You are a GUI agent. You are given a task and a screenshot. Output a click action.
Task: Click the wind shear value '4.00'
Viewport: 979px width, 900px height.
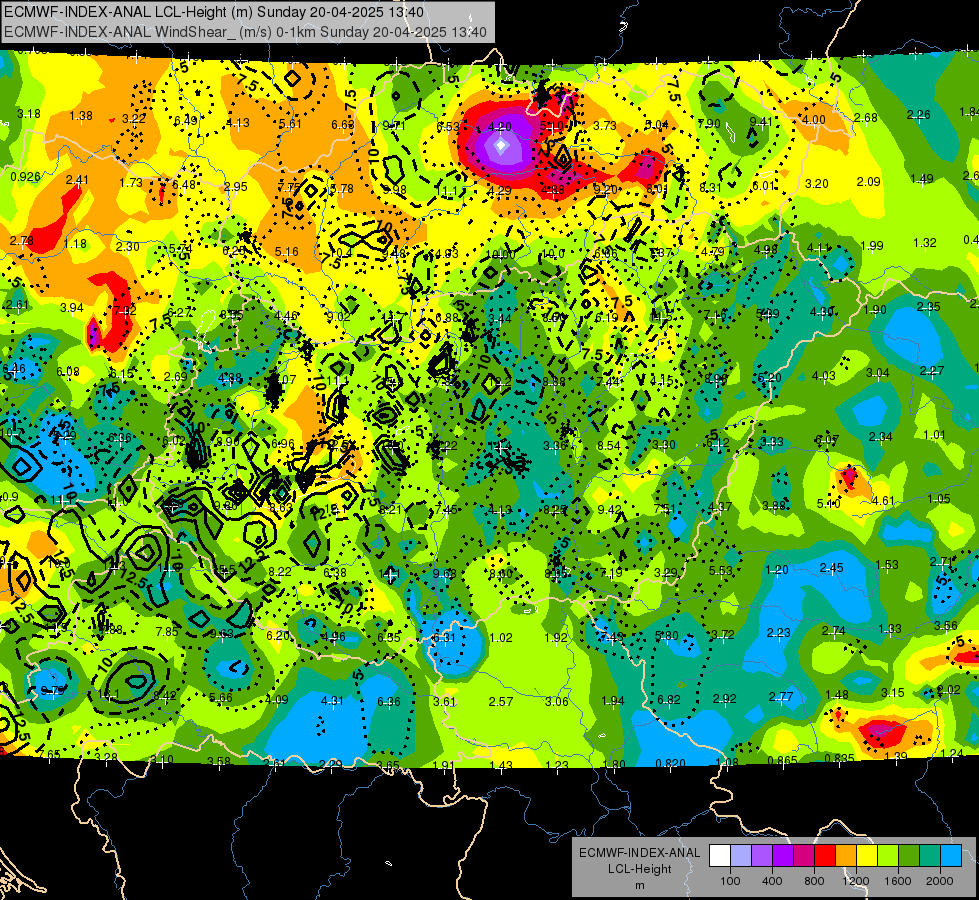[814, 120]
